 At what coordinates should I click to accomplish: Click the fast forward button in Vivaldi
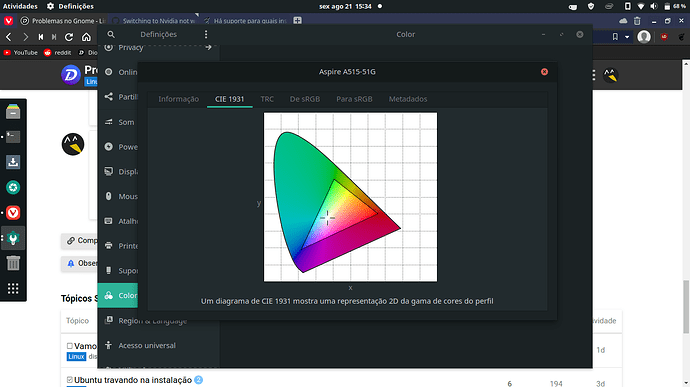[x=54, y=37]
